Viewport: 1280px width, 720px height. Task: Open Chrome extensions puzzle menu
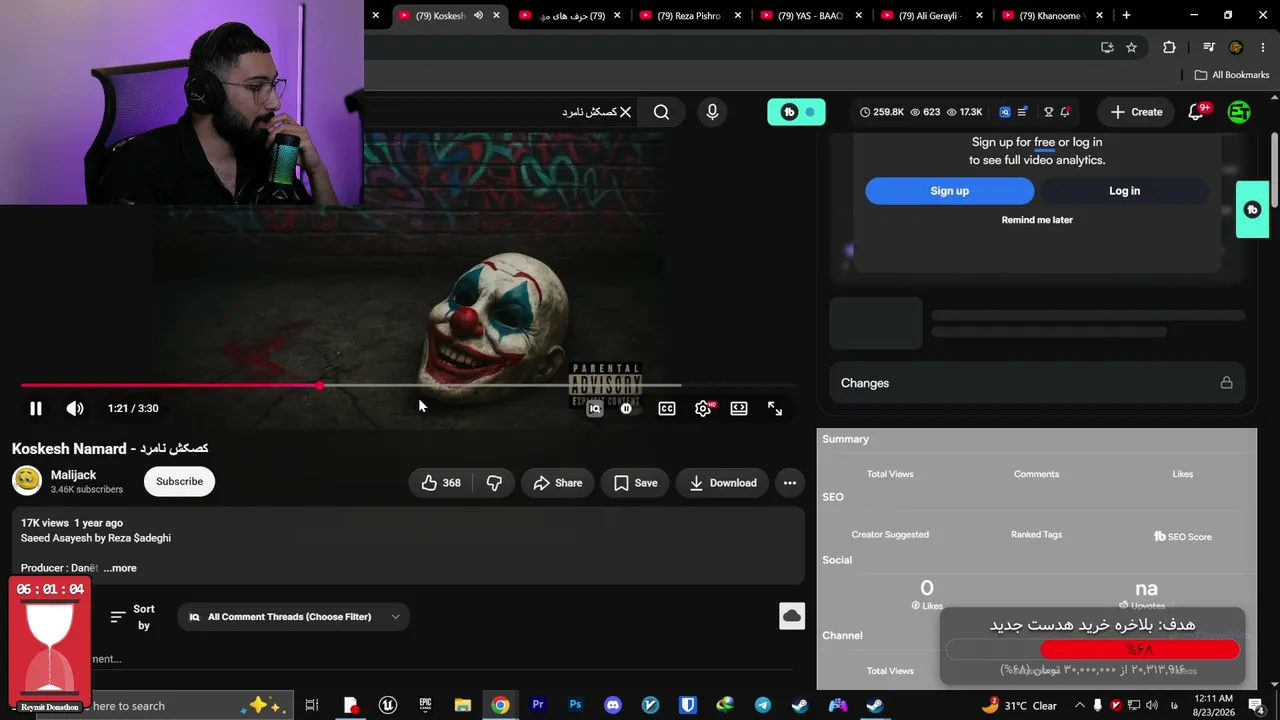click(1169, 47)
